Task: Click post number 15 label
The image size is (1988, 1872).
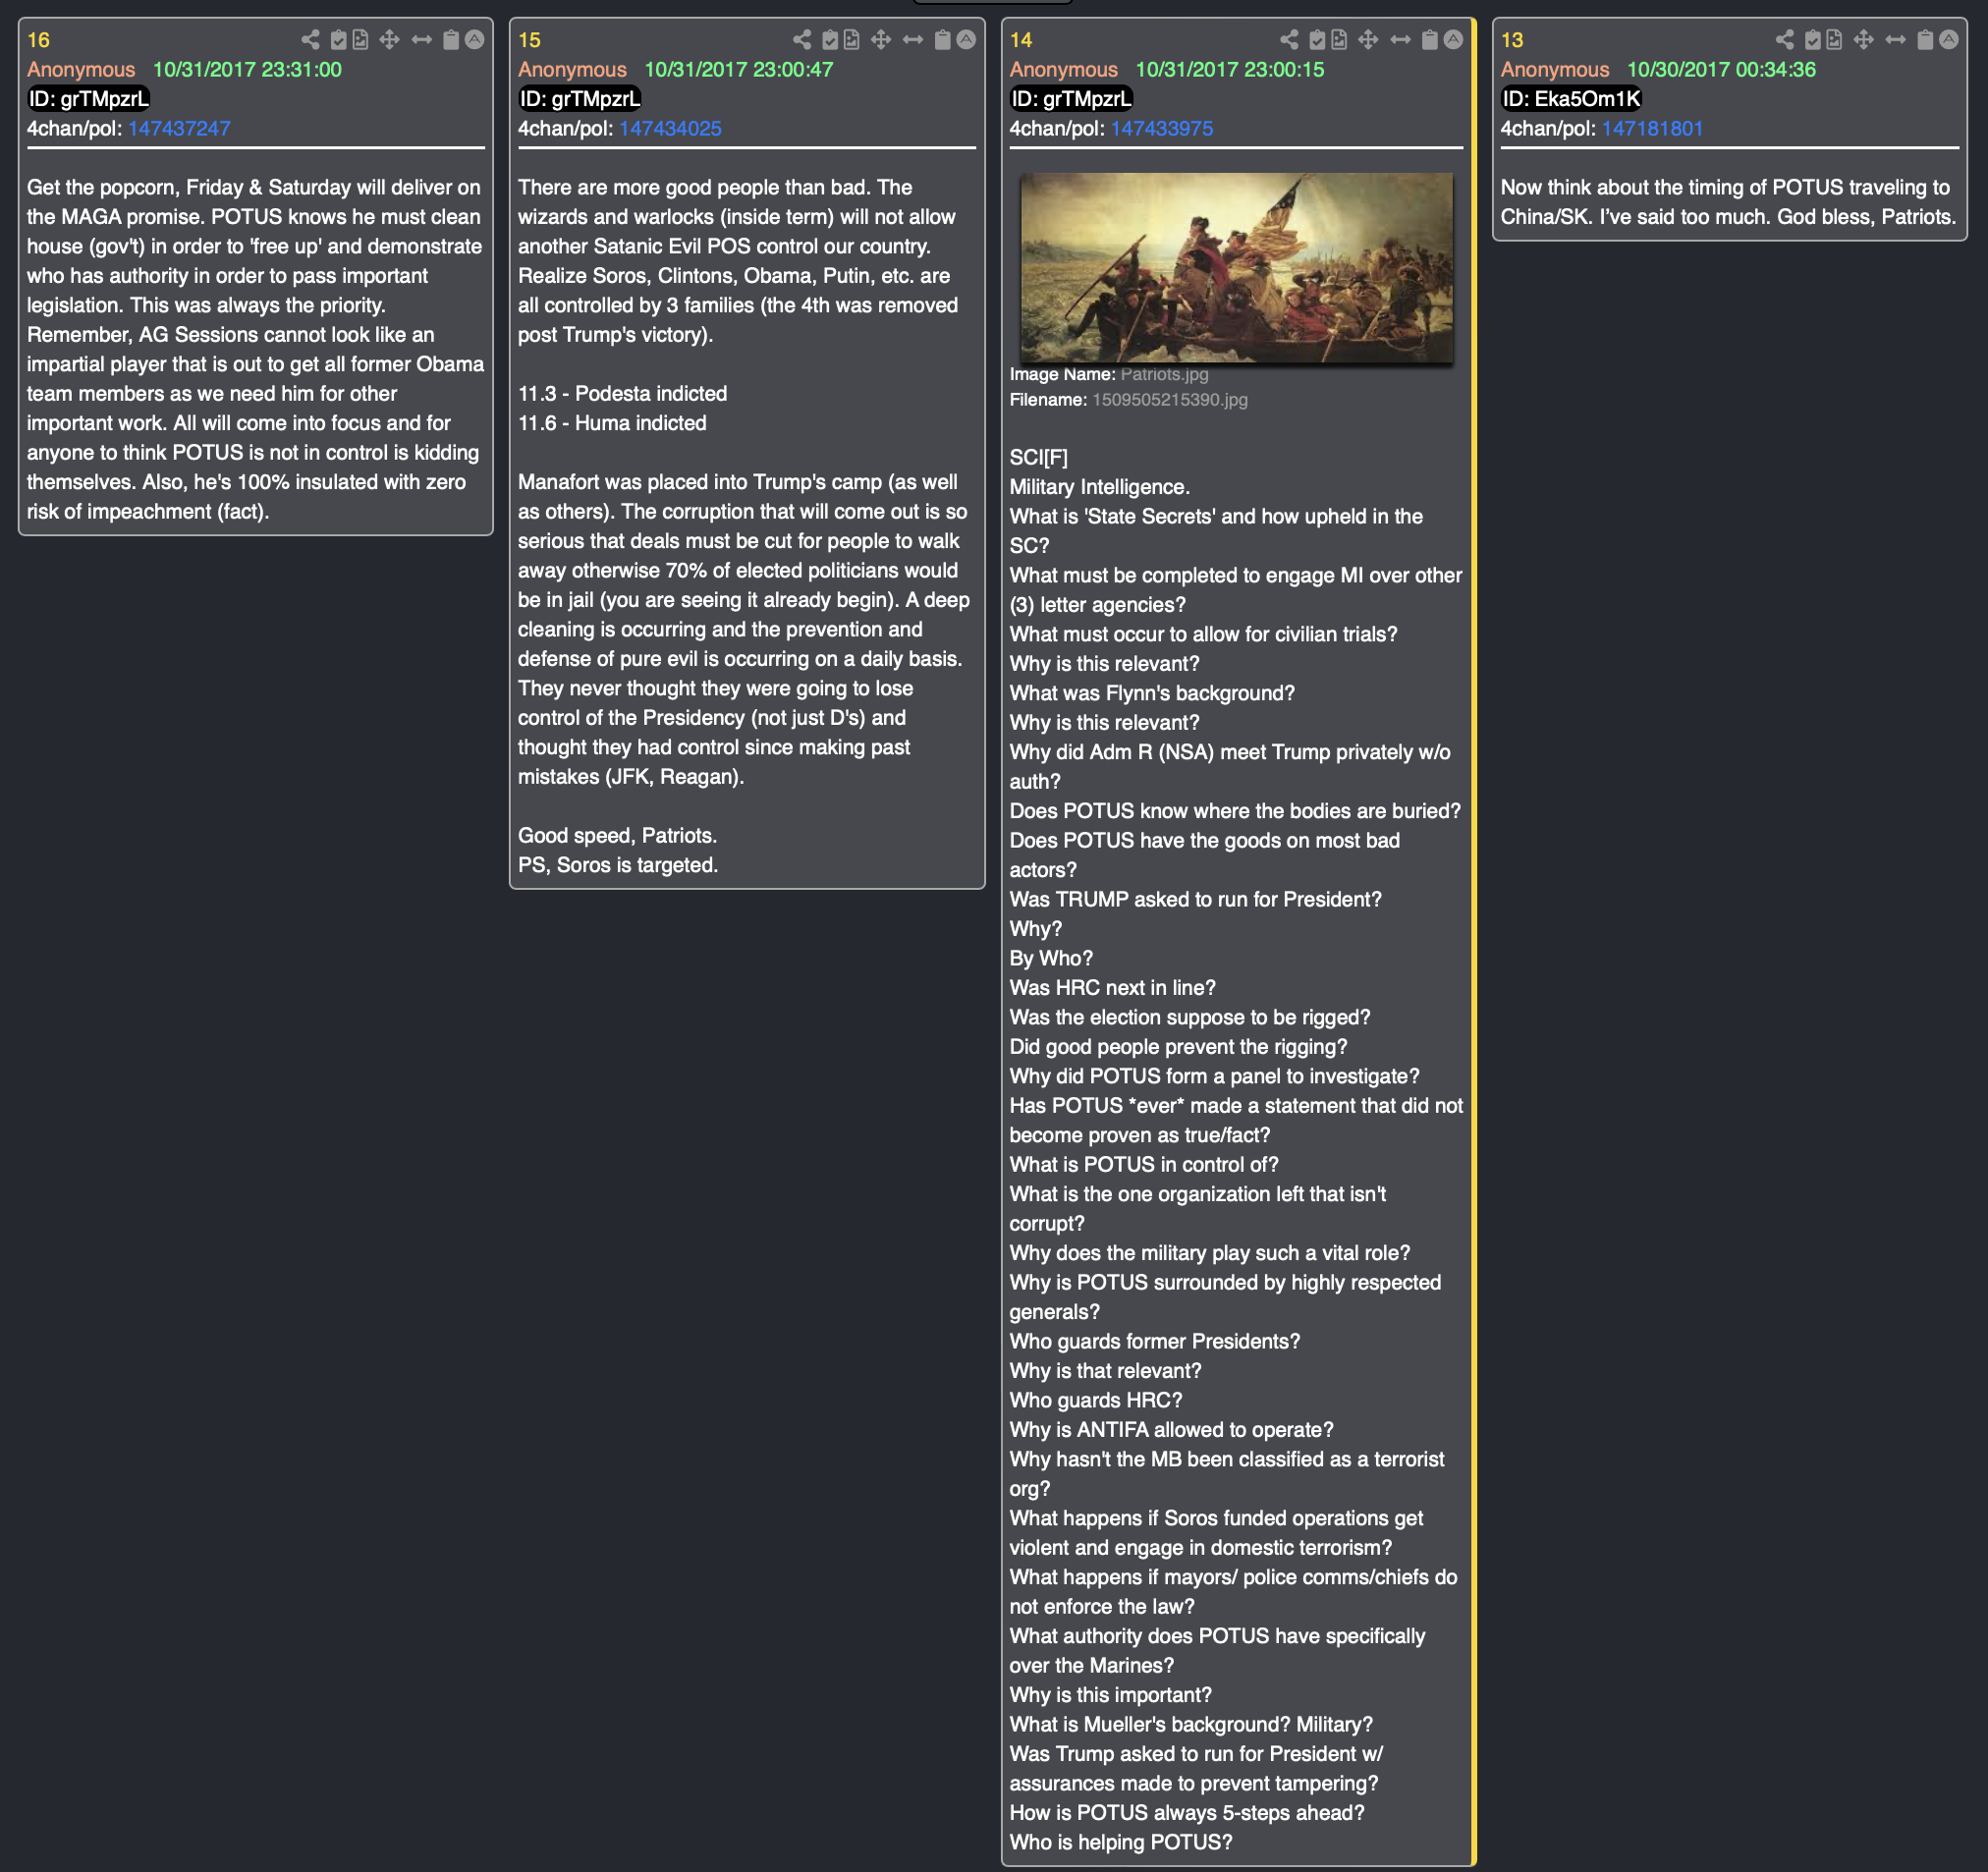Action: [x=529, y=40]
